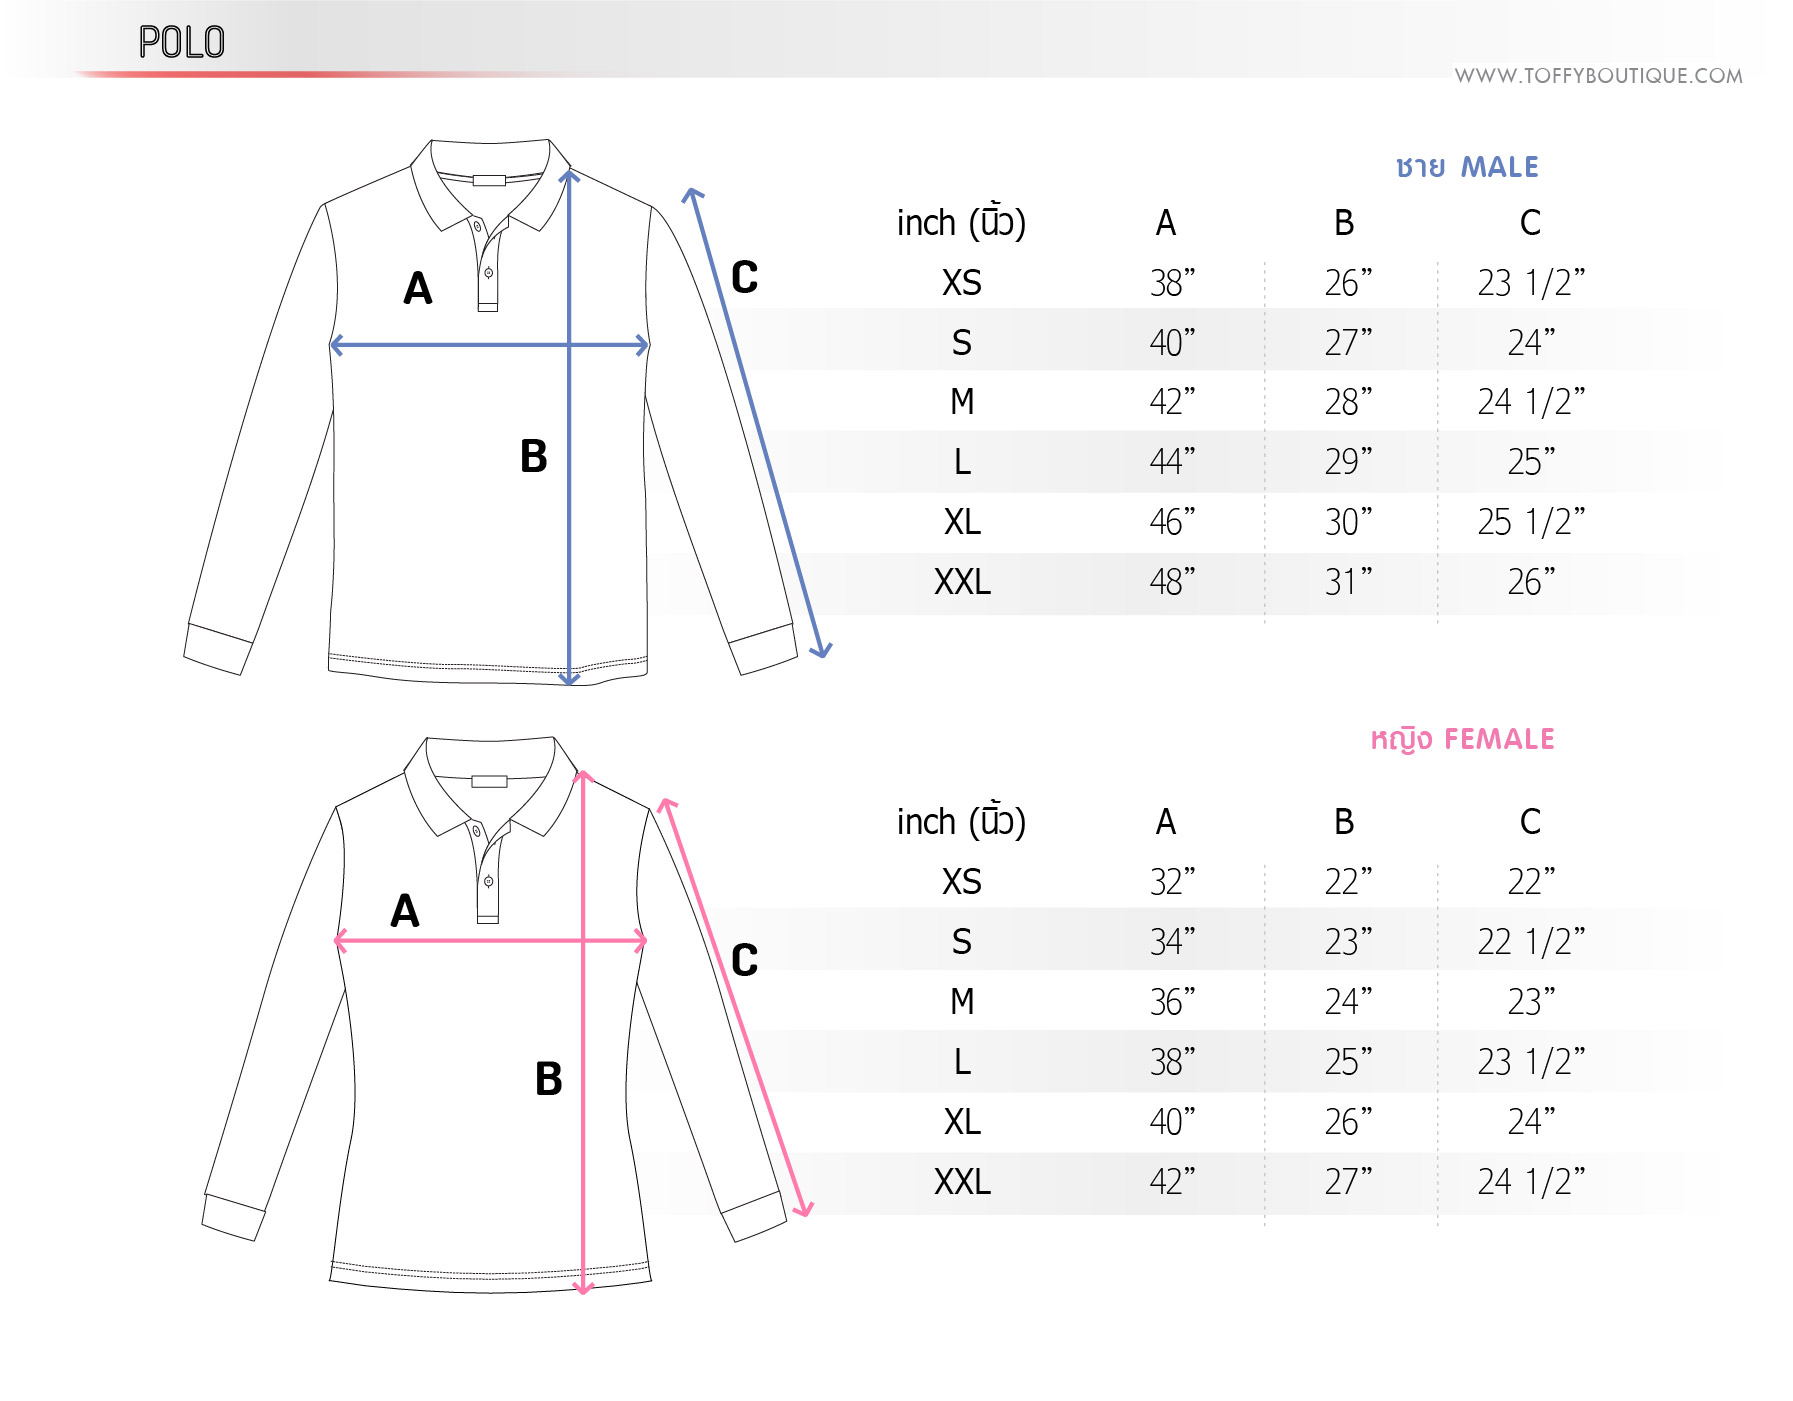Click the male table inch (นิ้ว) header
This screenshot has width=1793, height=1401.
(961, 222)
